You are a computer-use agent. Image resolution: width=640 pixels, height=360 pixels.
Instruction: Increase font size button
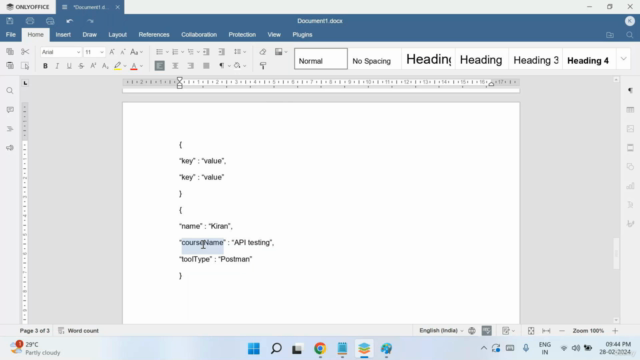pos(112,52)
